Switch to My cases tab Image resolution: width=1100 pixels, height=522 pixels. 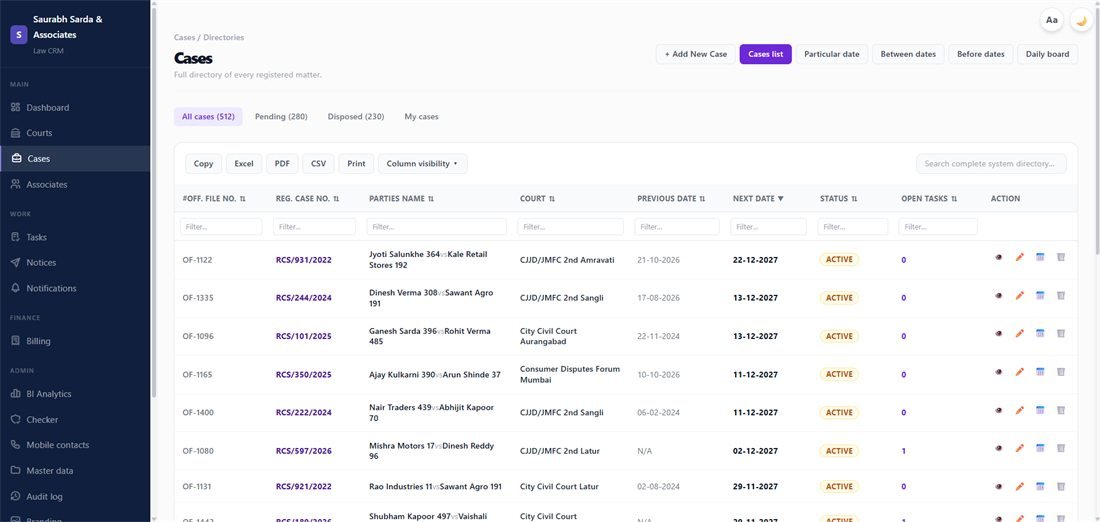tap(422, 116)
